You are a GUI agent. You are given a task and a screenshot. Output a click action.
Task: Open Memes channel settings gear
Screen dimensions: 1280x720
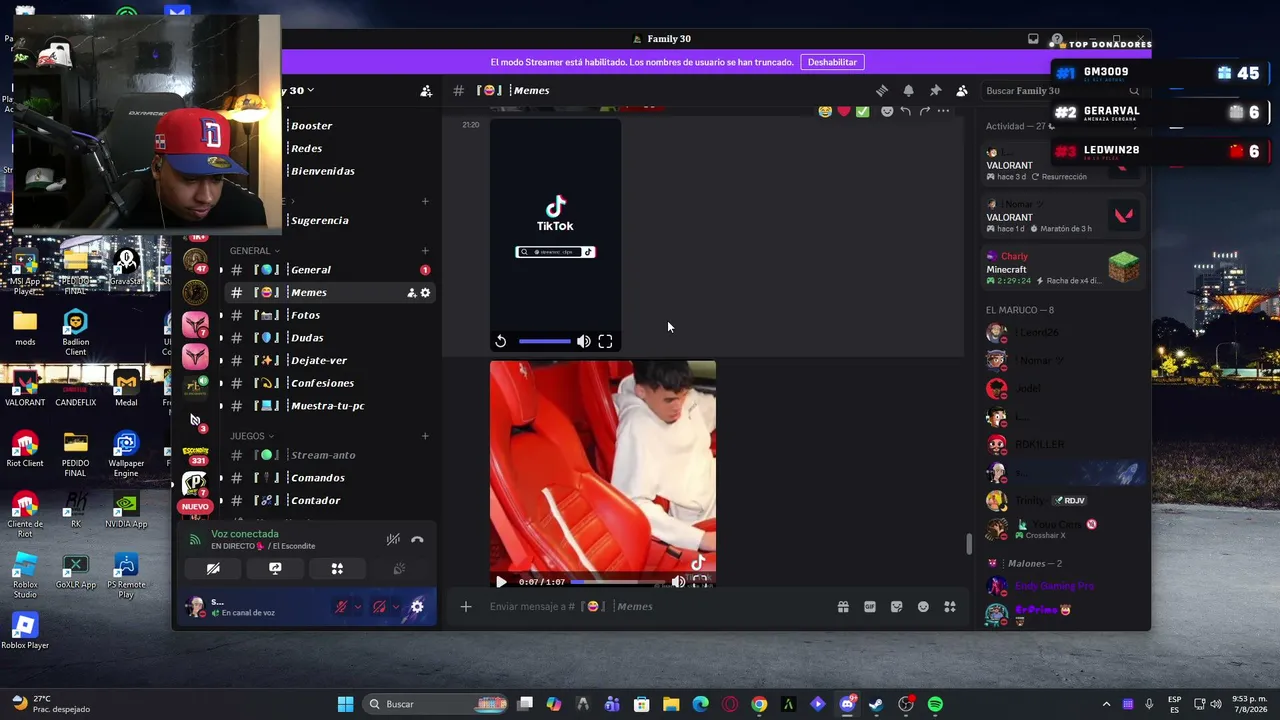pyautogui.click(x=425, y=293)
